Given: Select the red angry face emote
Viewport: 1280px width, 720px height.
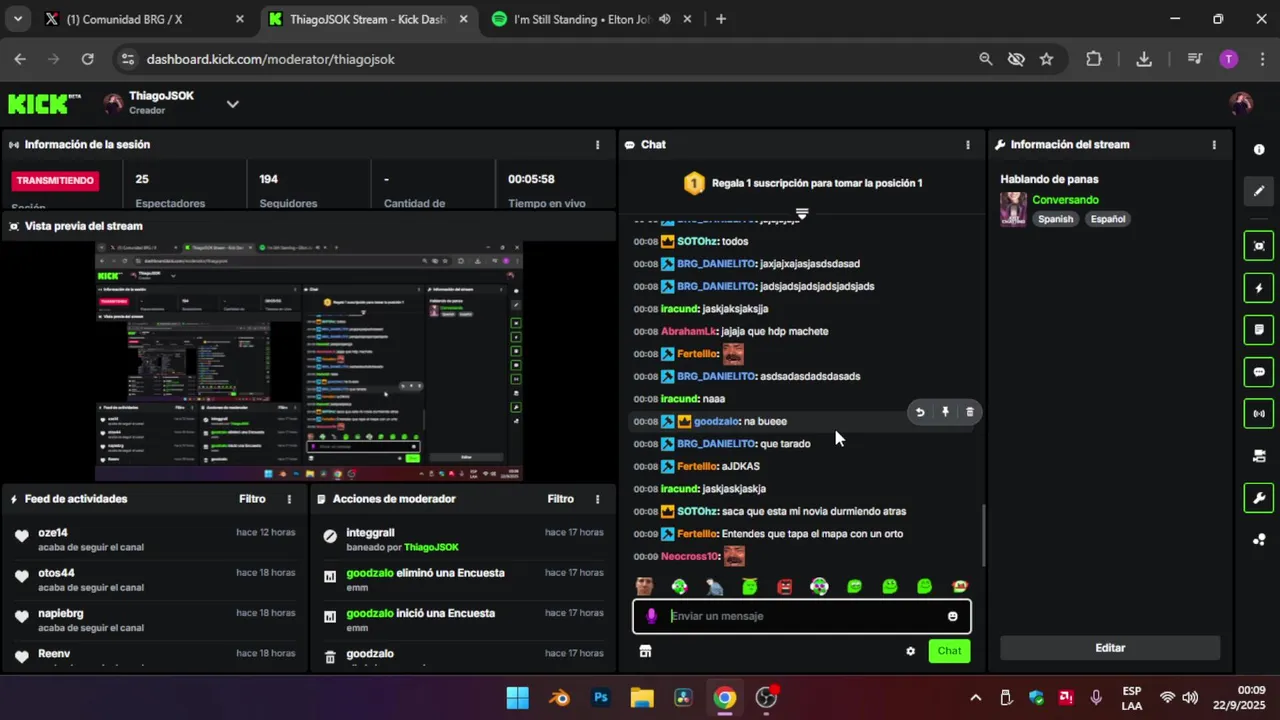Looking at the screenshot, I should click(785, 587).
